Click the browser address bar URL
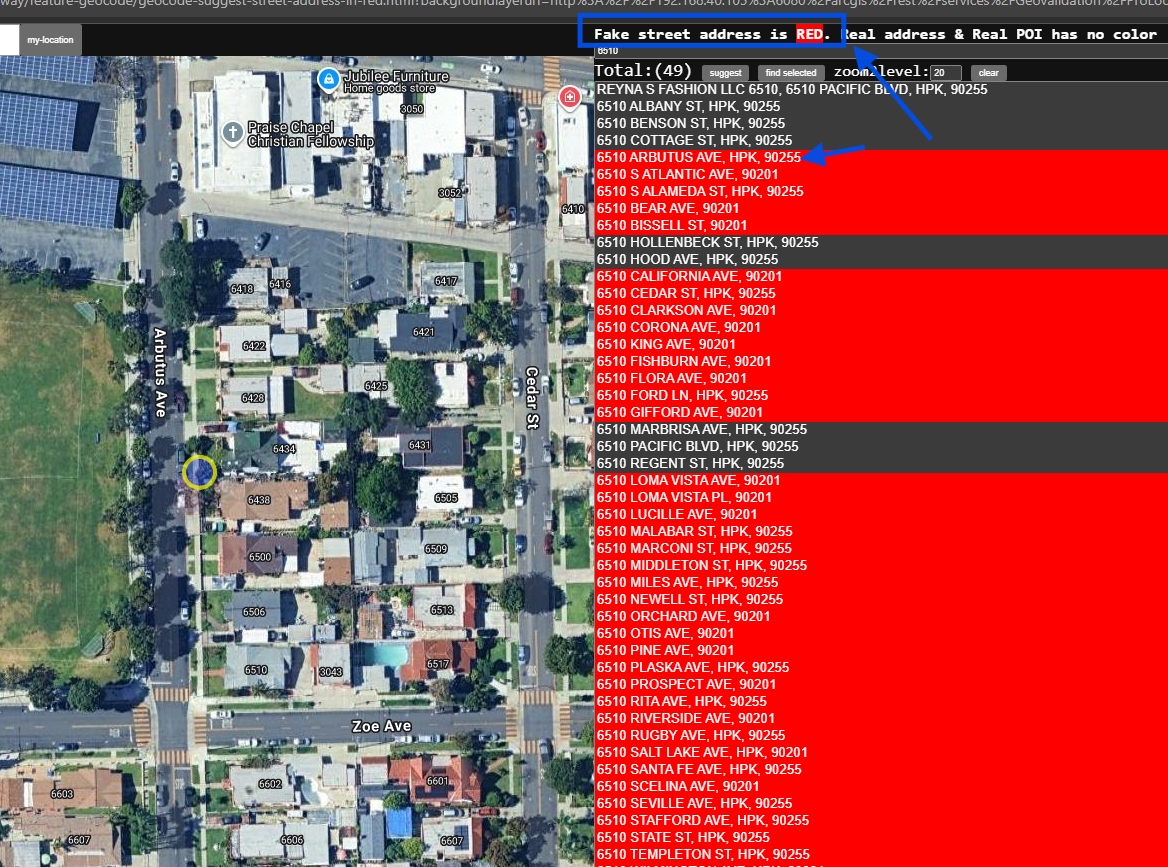 580,6
